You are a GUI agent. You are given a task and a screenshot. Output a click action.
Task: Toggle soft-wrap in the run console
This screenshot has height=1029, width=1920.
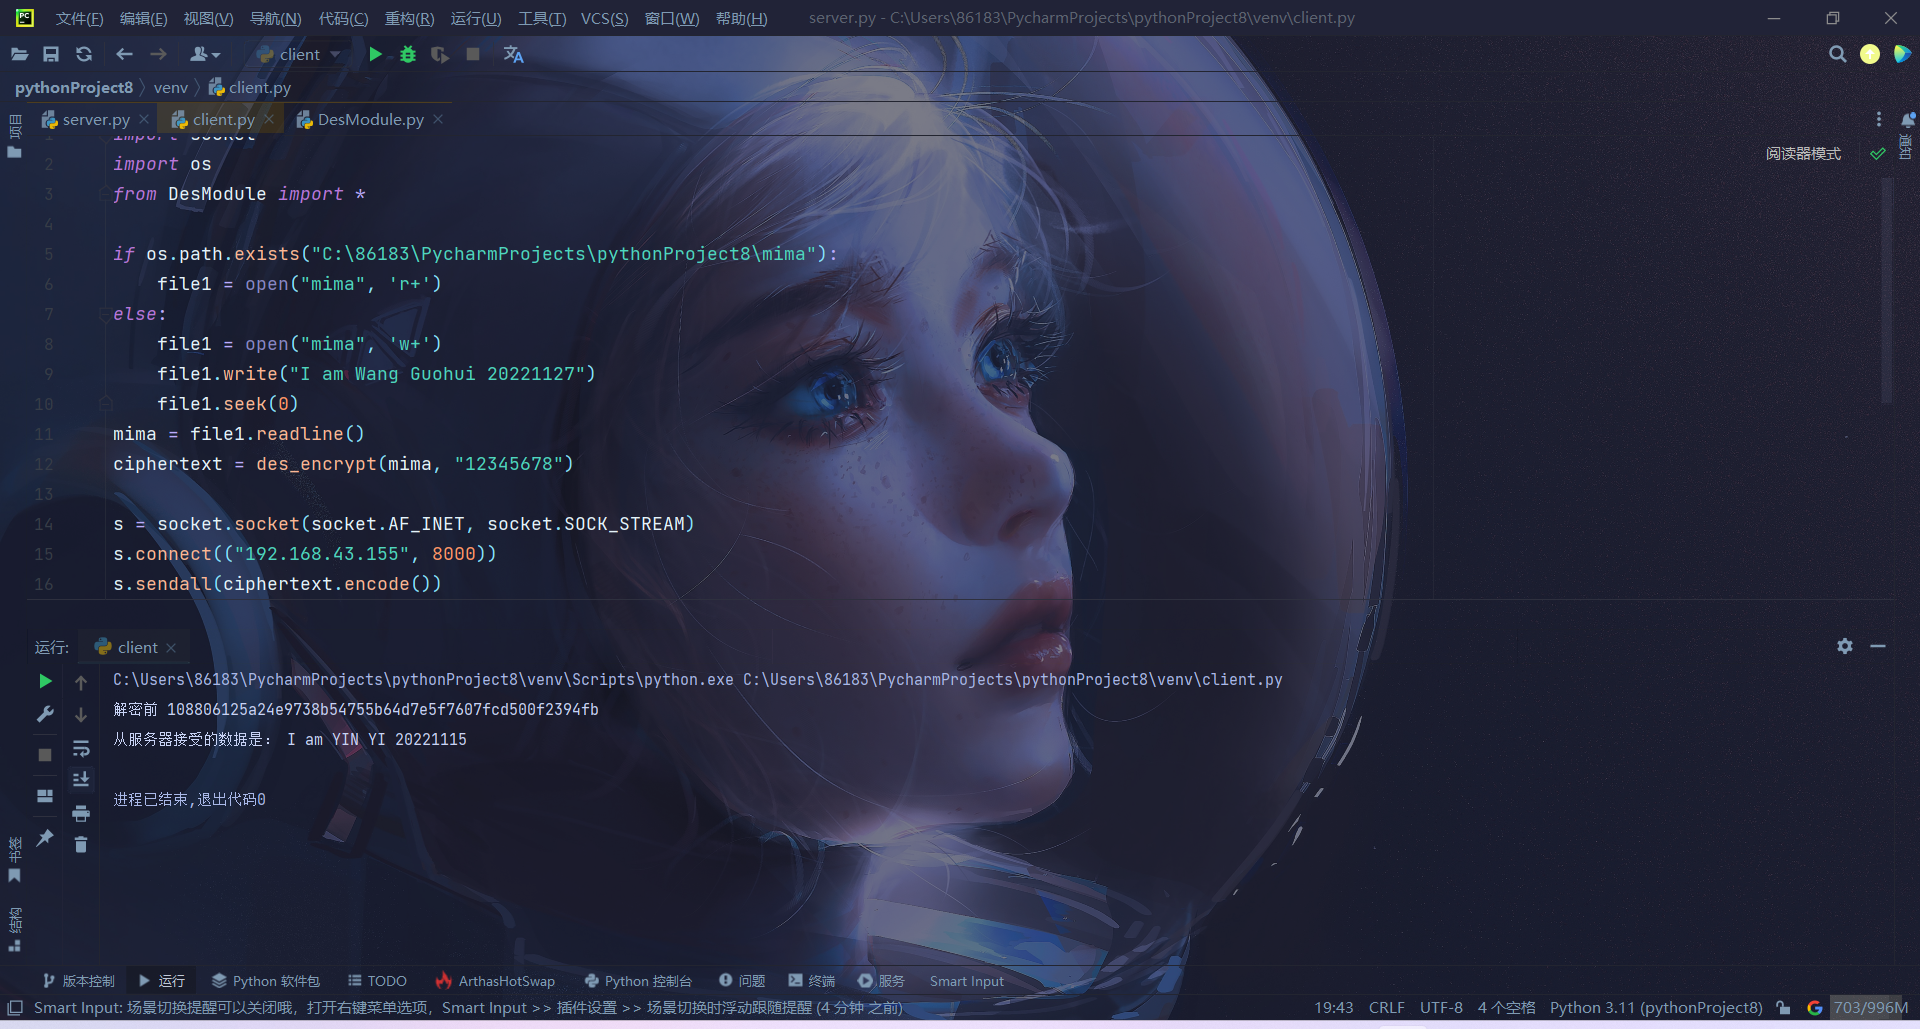pyautogui.click(x=81, y=749)
